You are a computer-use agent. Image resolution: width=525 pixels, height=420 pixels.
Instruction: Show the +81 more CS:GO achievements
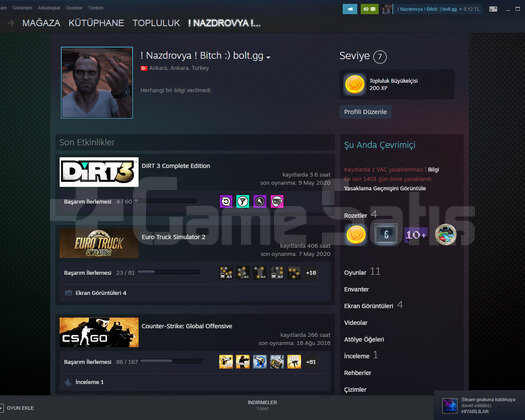311,362
